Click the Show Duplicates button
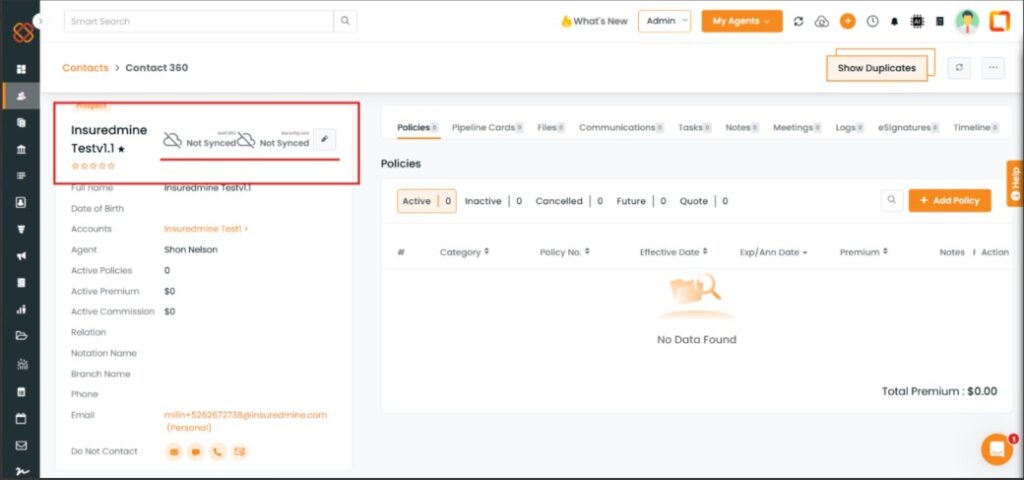The width and height of the screenshot is (1024, 480). coord(876,68)
